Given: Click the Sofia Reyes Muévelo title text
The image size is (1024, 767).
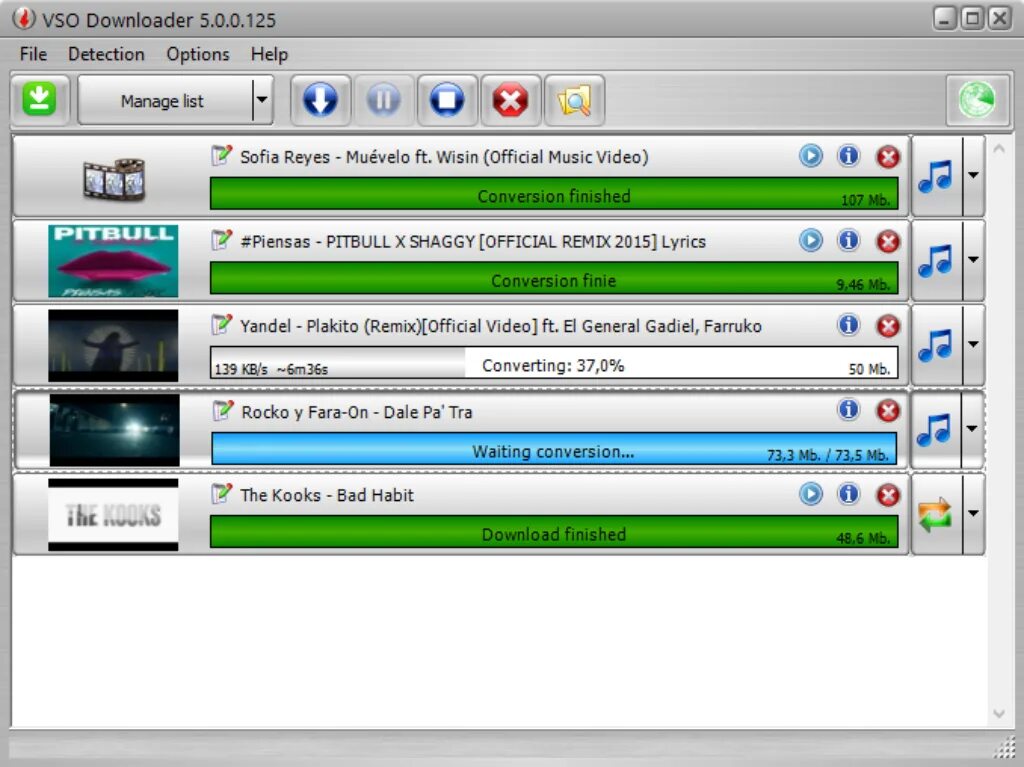Looking at the screenshot, I should [x=444, y=157].
